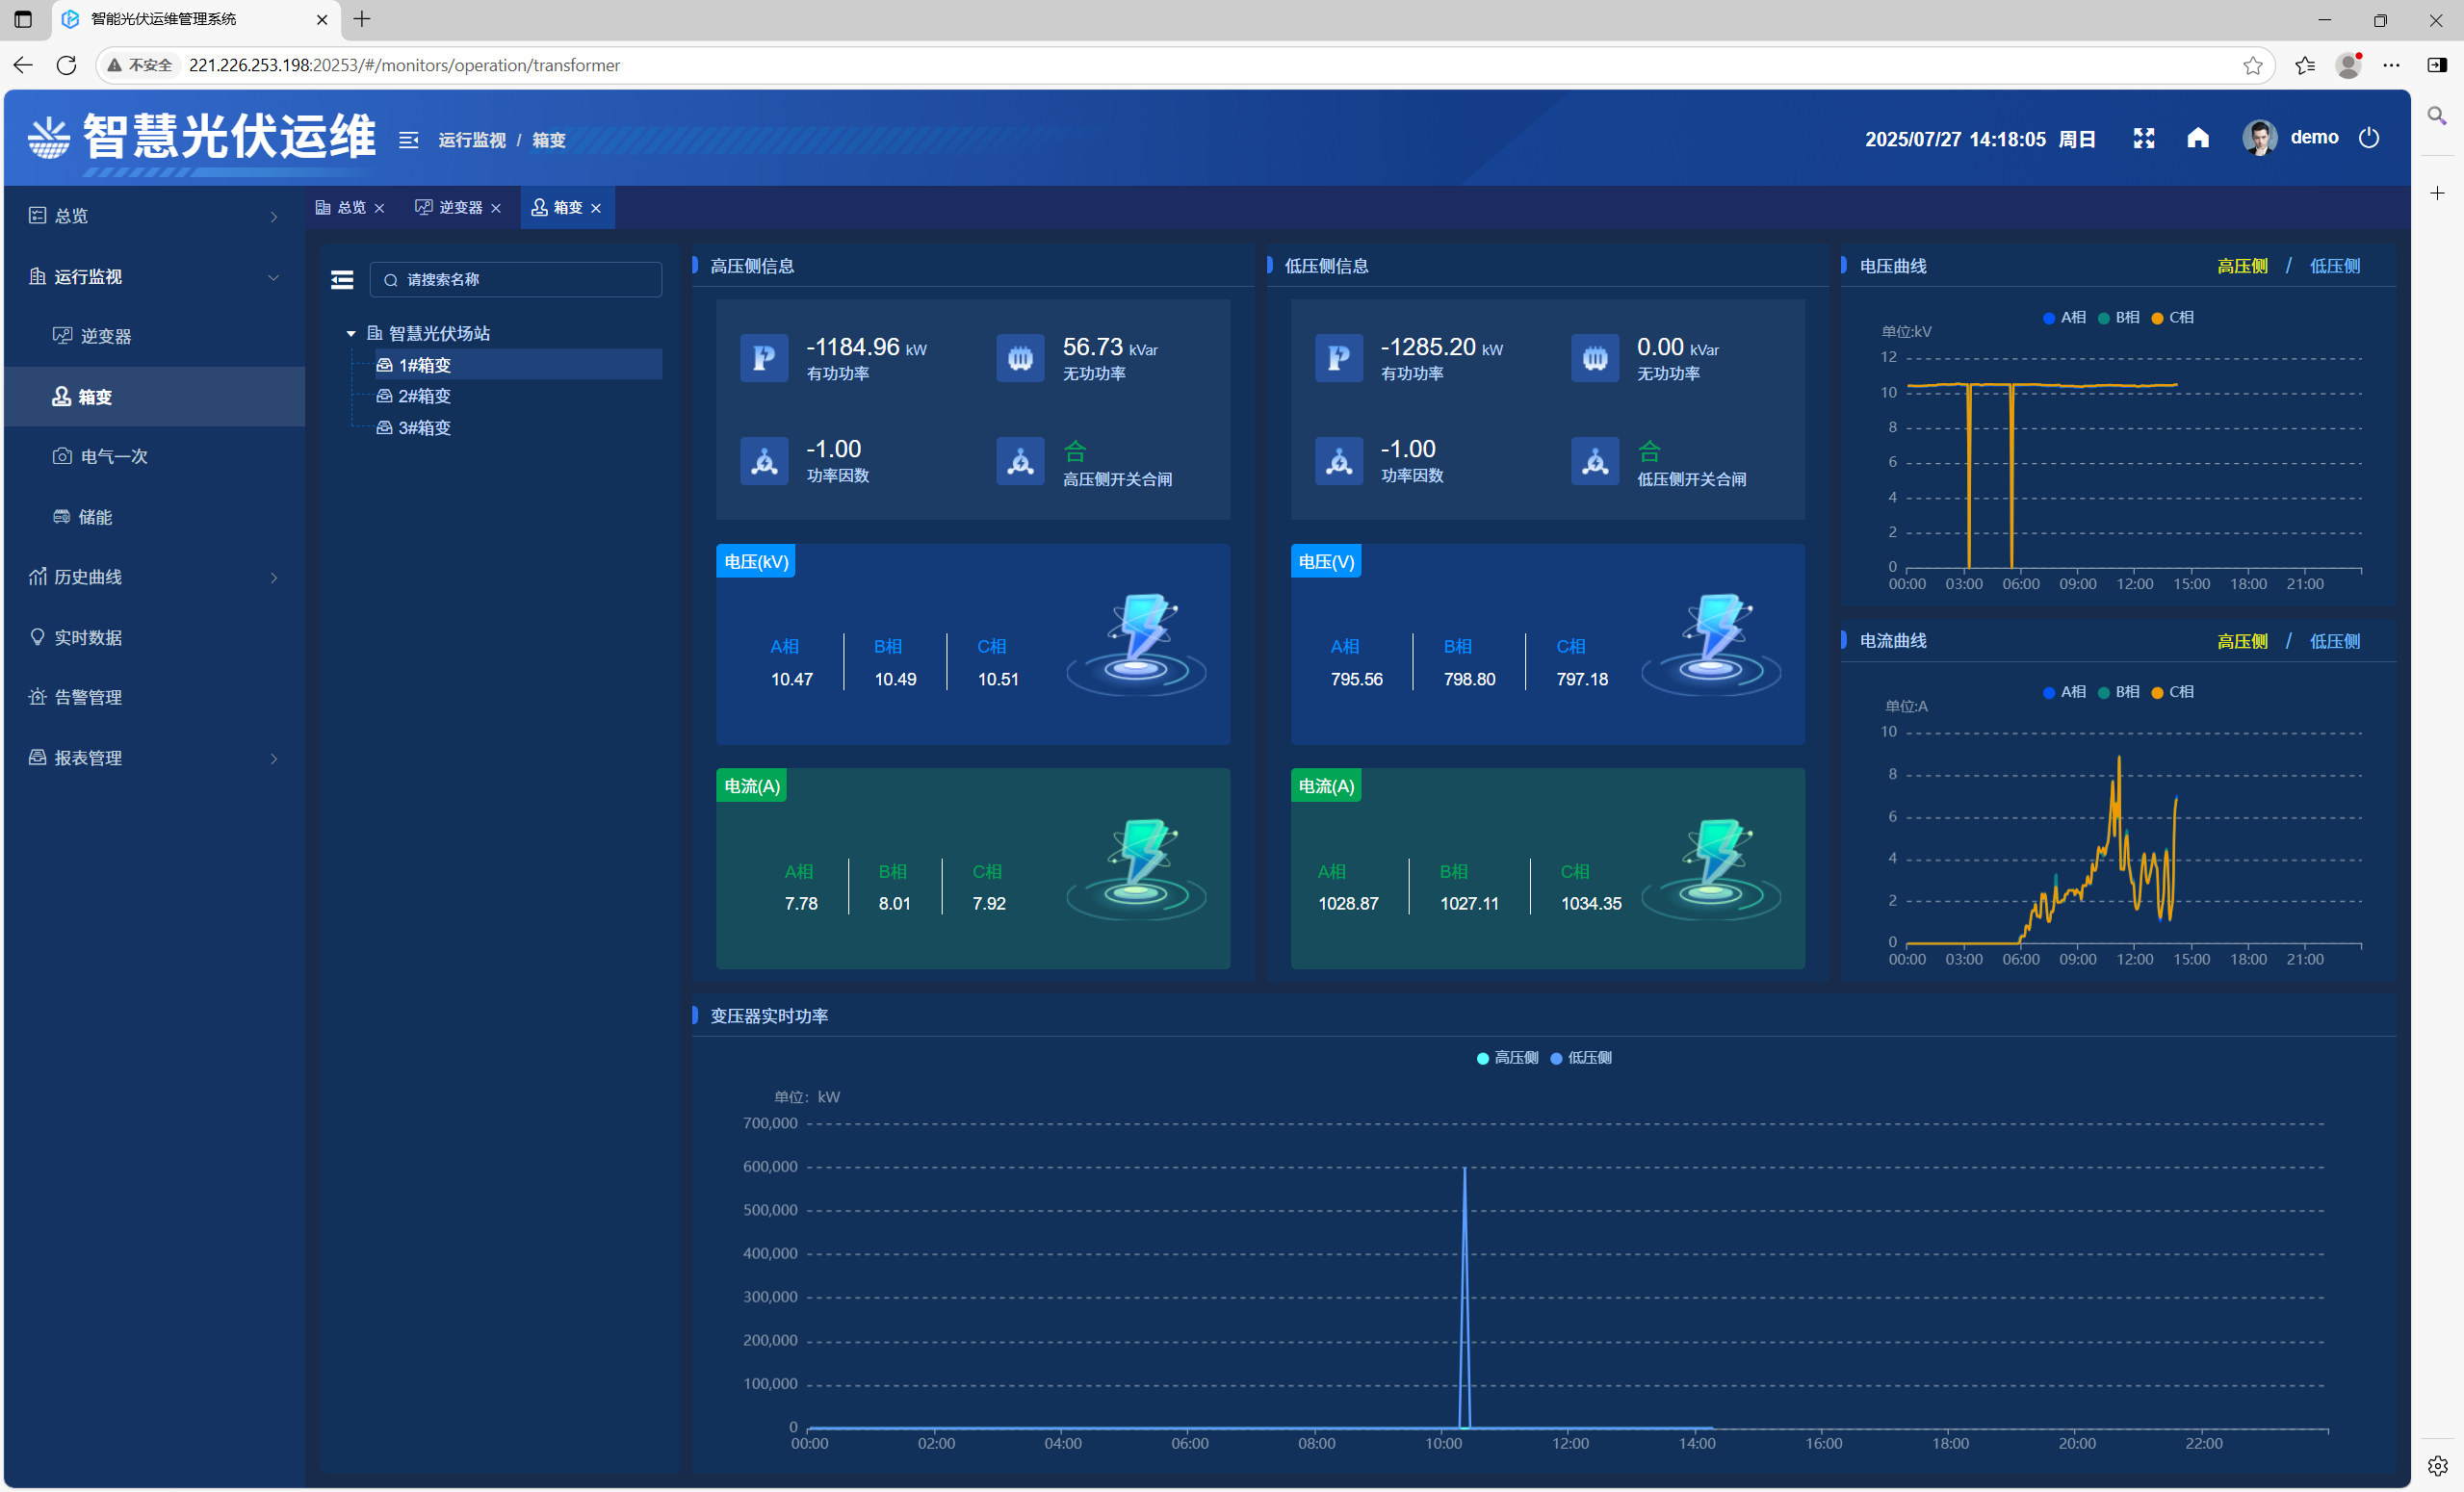2464x1492 pixels.
Task: Toggle A相 legend in the voltage curve chart
Action: click(x=2064, y=317)
